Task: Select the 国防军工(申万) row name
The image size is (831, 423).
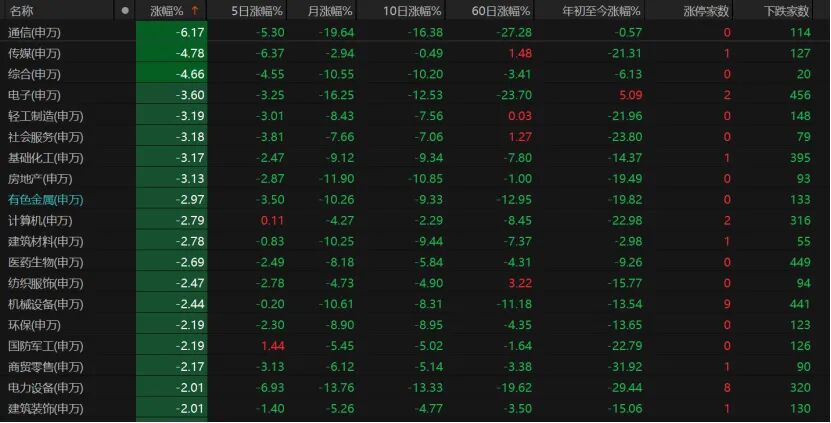Action: 46,346
